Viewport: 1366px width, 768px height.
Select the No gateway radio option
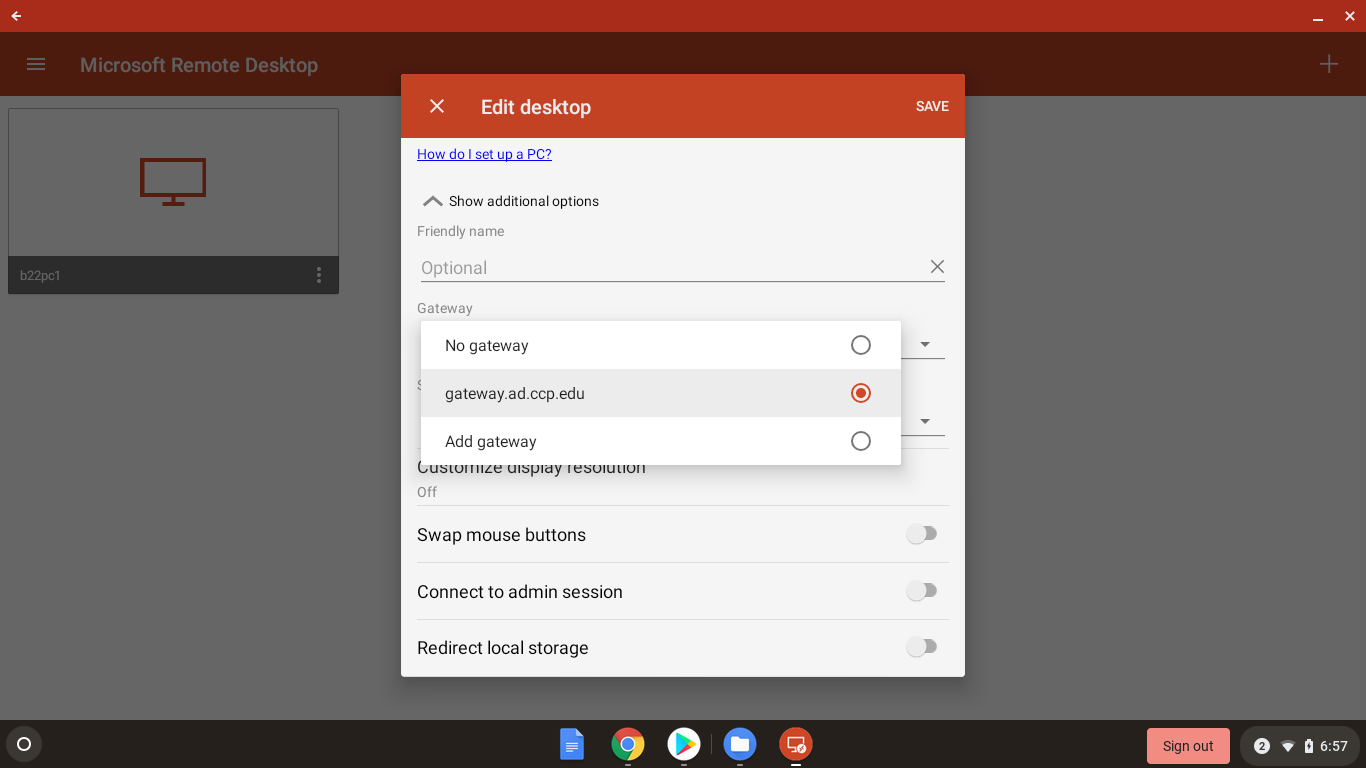click(x=861, y=345)
